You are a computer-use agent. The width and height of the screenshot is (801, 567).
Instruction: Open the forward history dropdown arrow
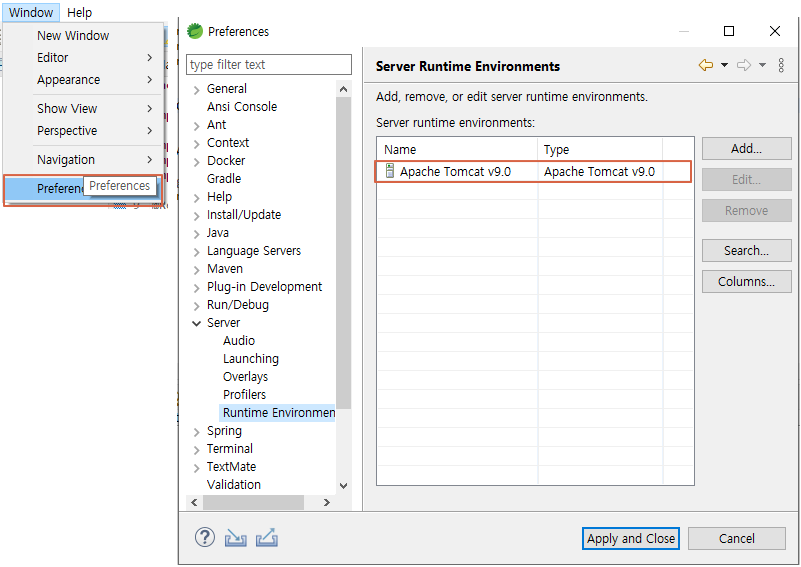pos(762,65)
